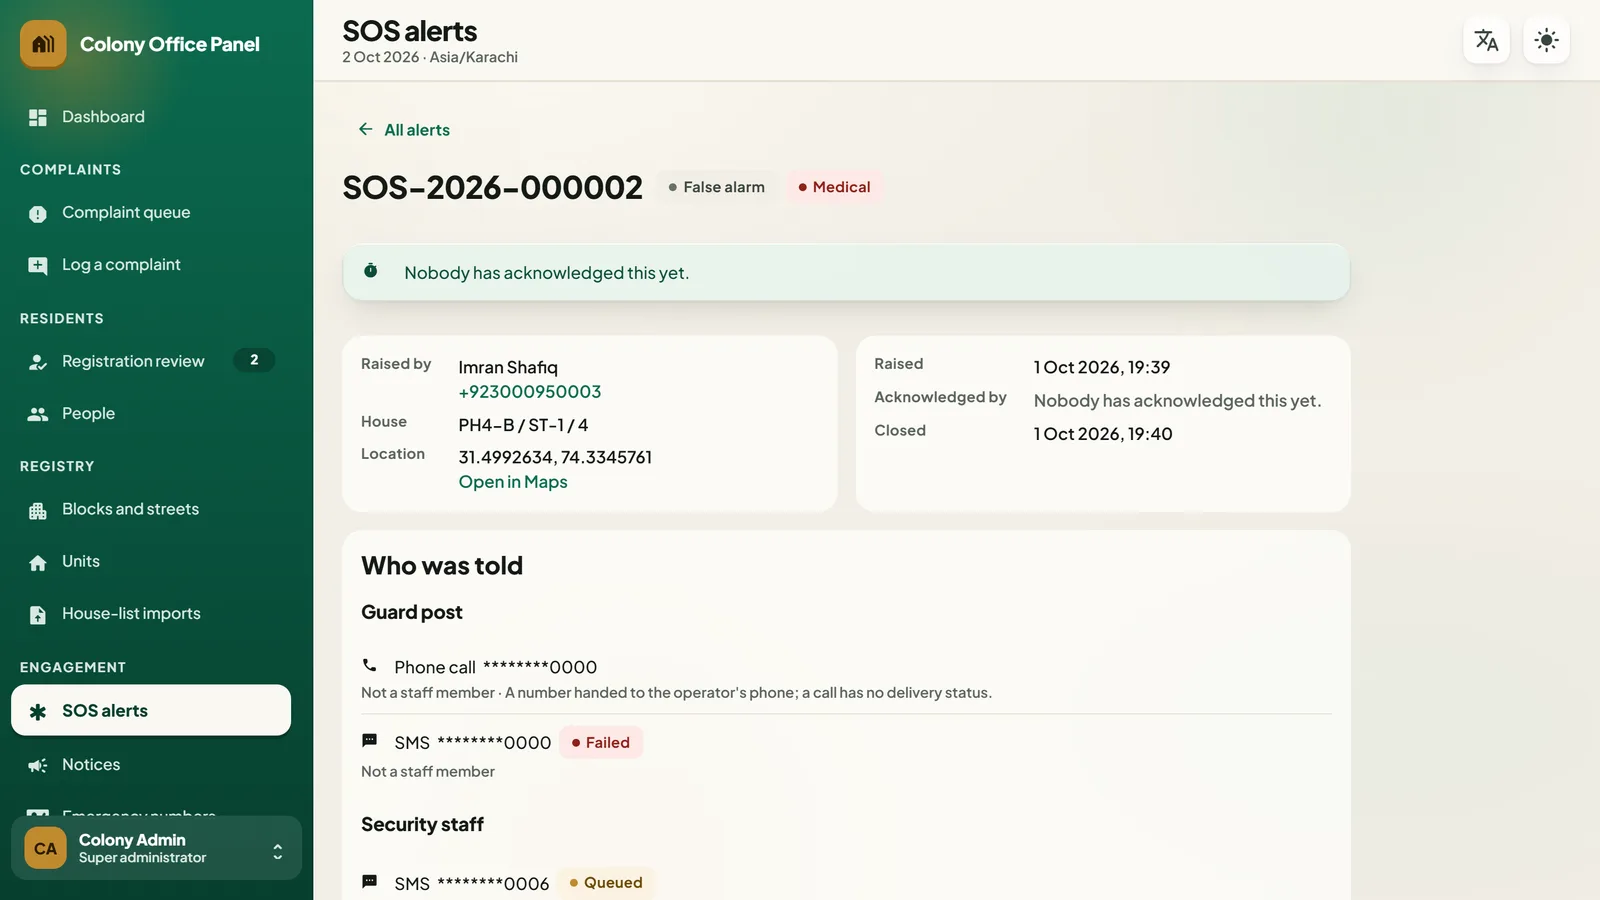Viewport: 1600px width, 900px height.
Task: Click the Notices megaphone icon
Action: (x=38, y=765)
